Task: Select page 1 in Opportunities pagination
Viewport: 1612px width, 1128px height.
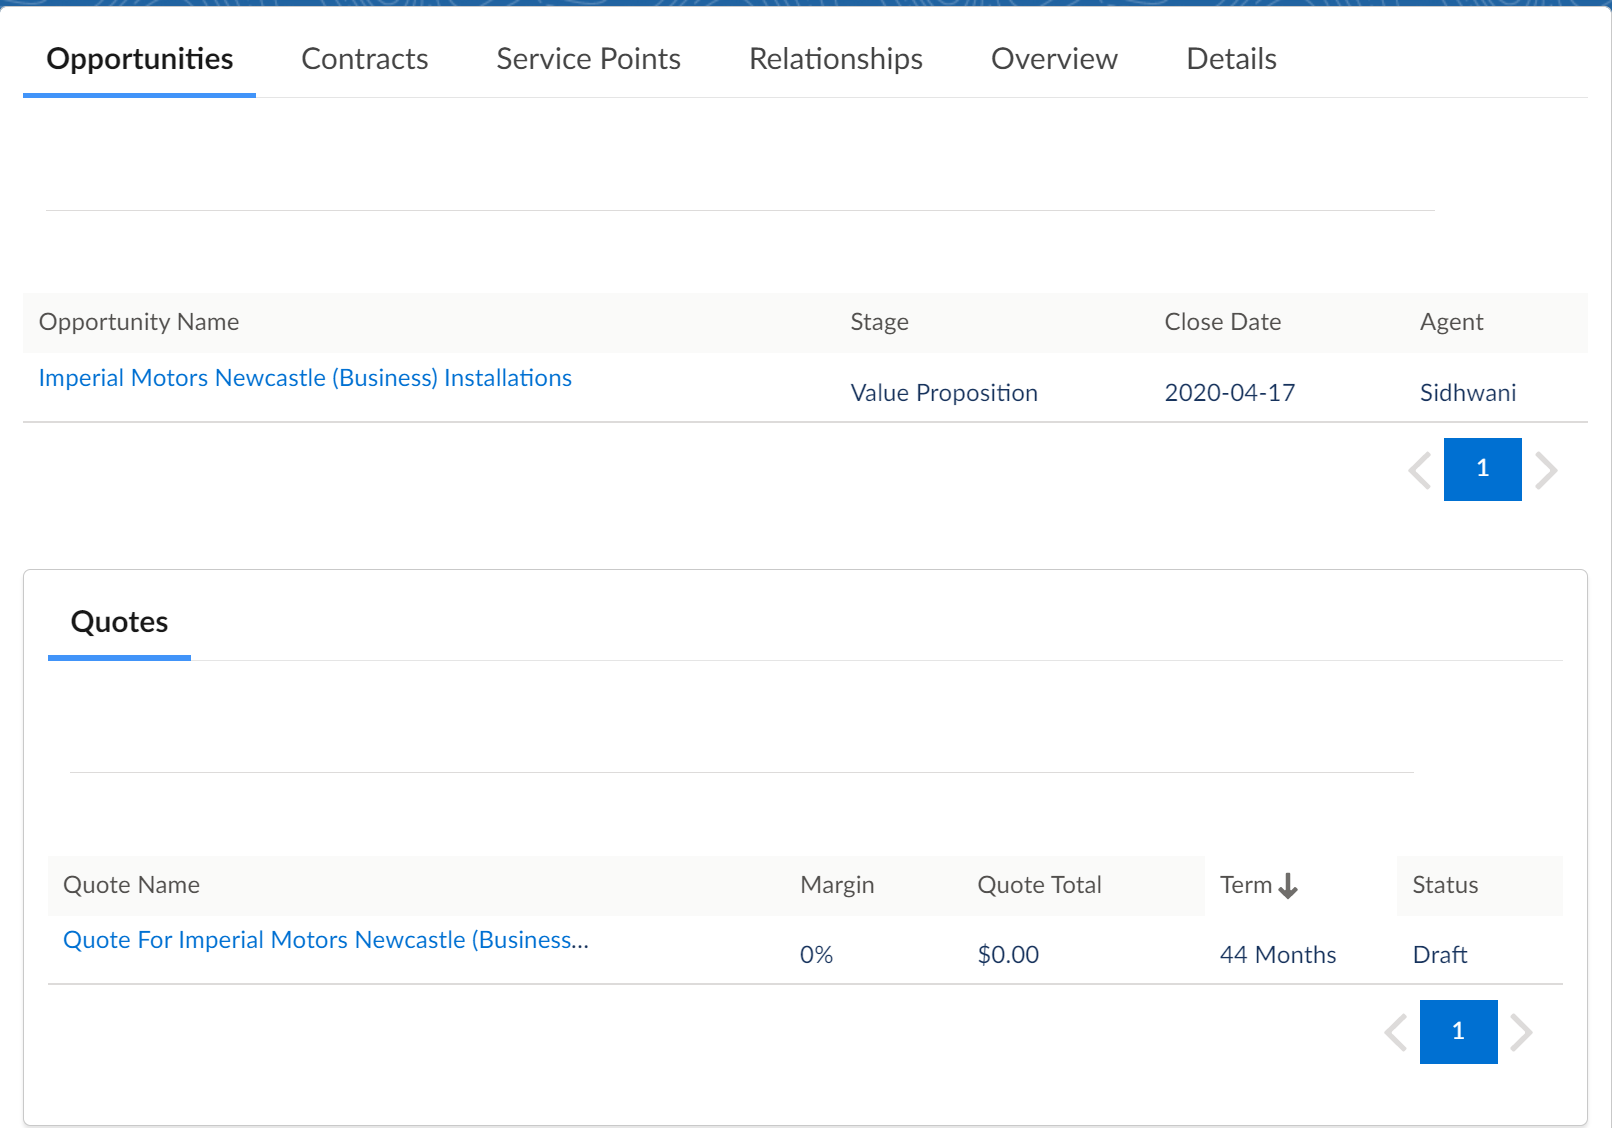Action: [x=1483, y=469]
